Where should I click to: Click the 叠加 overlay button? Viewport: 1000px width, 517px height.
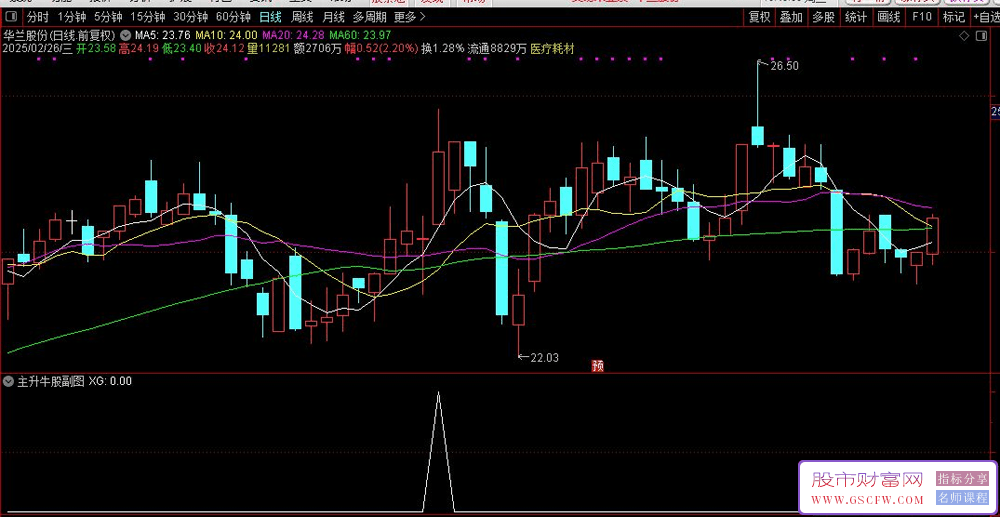[791, 17]
